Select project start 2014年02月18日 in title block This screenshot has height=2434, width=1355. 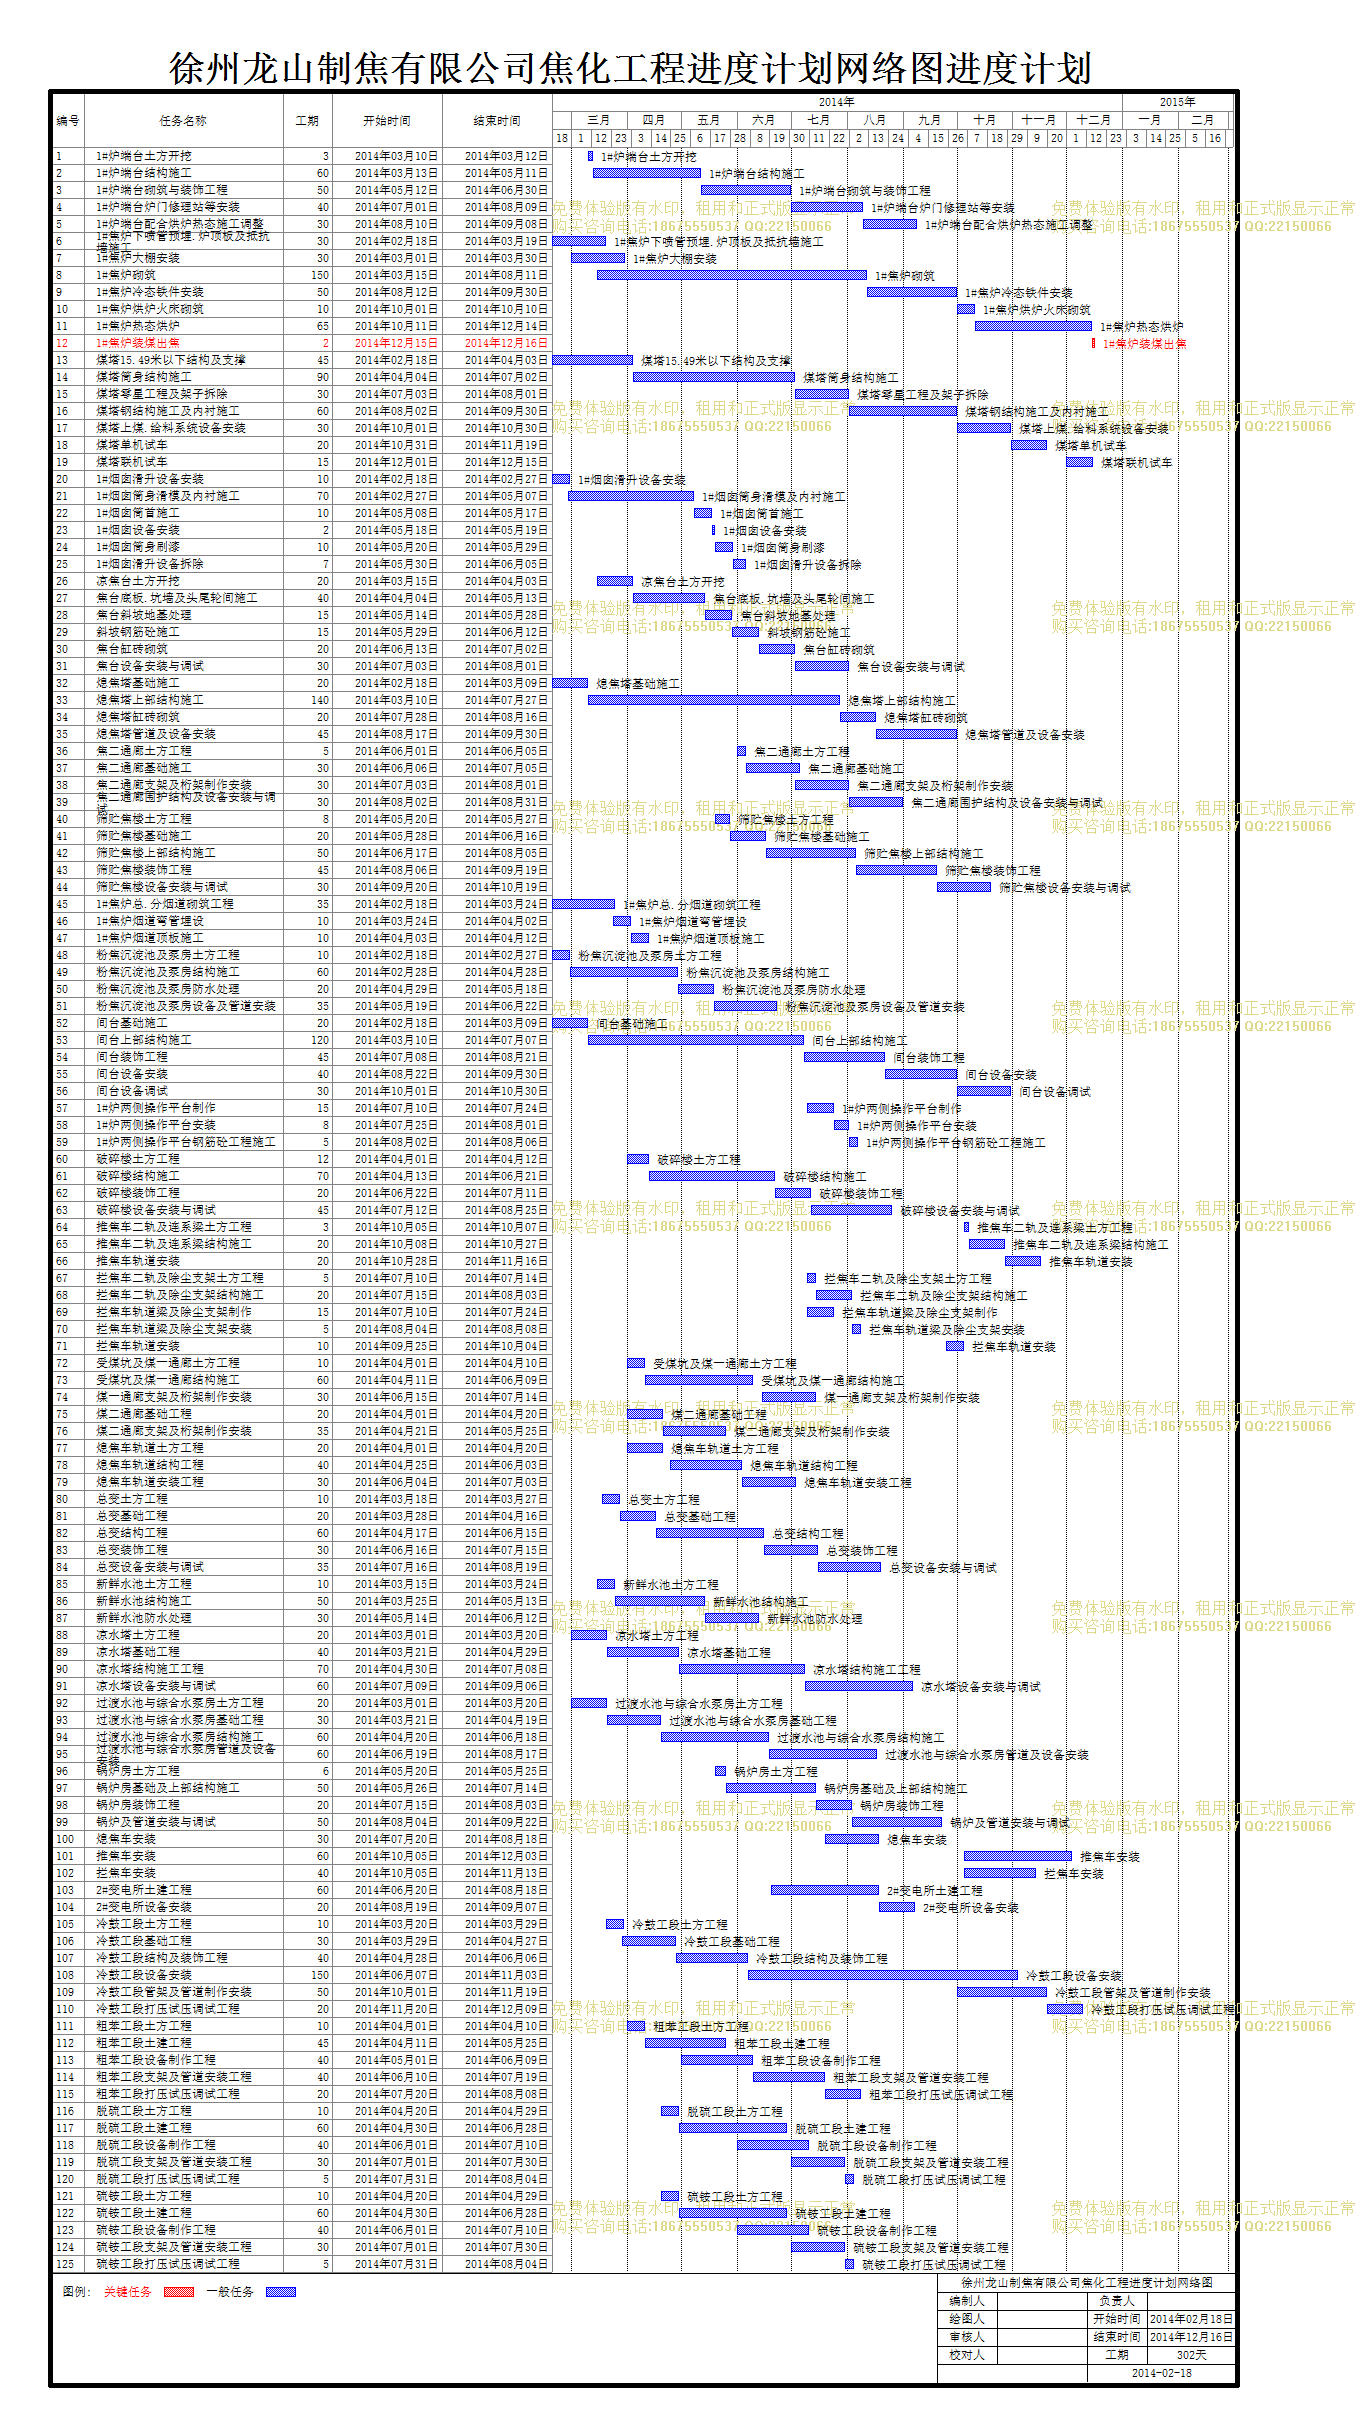(x=1191, y=2319)
